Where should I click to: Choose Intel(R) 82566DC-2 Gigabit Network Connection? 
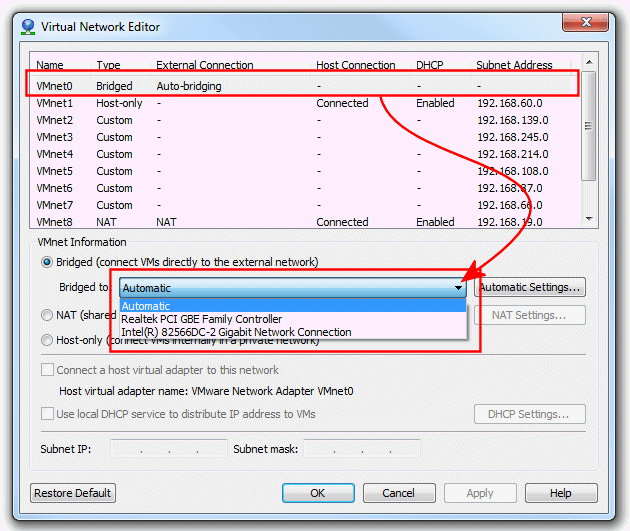point(293,332)
